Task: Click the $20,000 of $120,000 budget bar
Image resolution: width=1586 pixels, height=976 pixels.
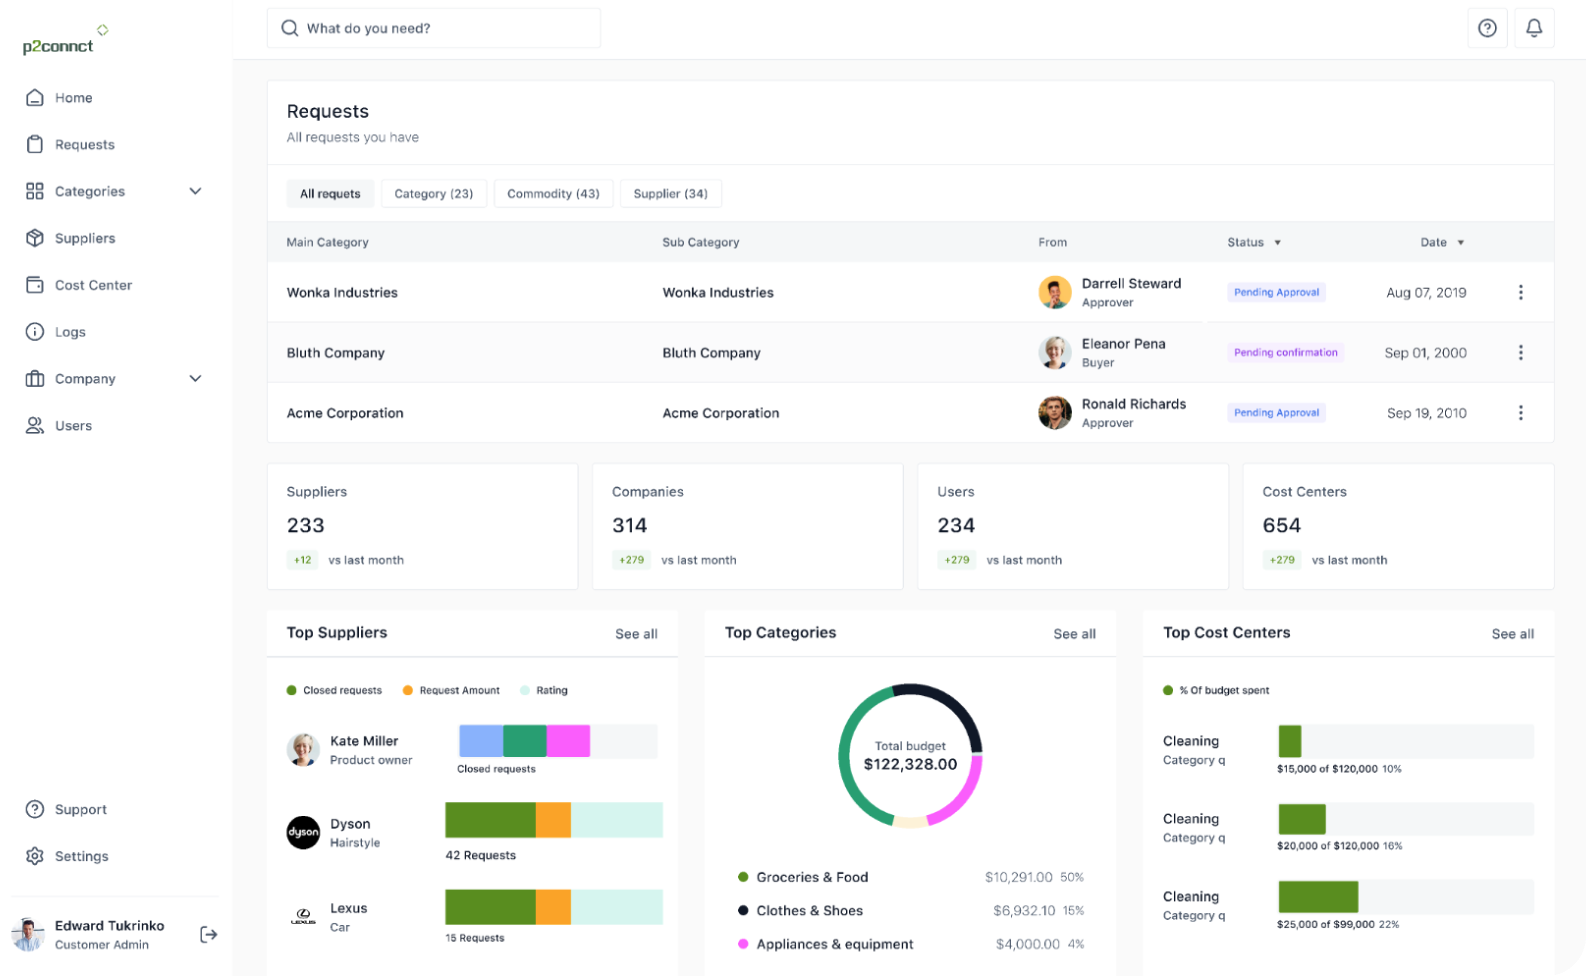Action: point(1406,819)
